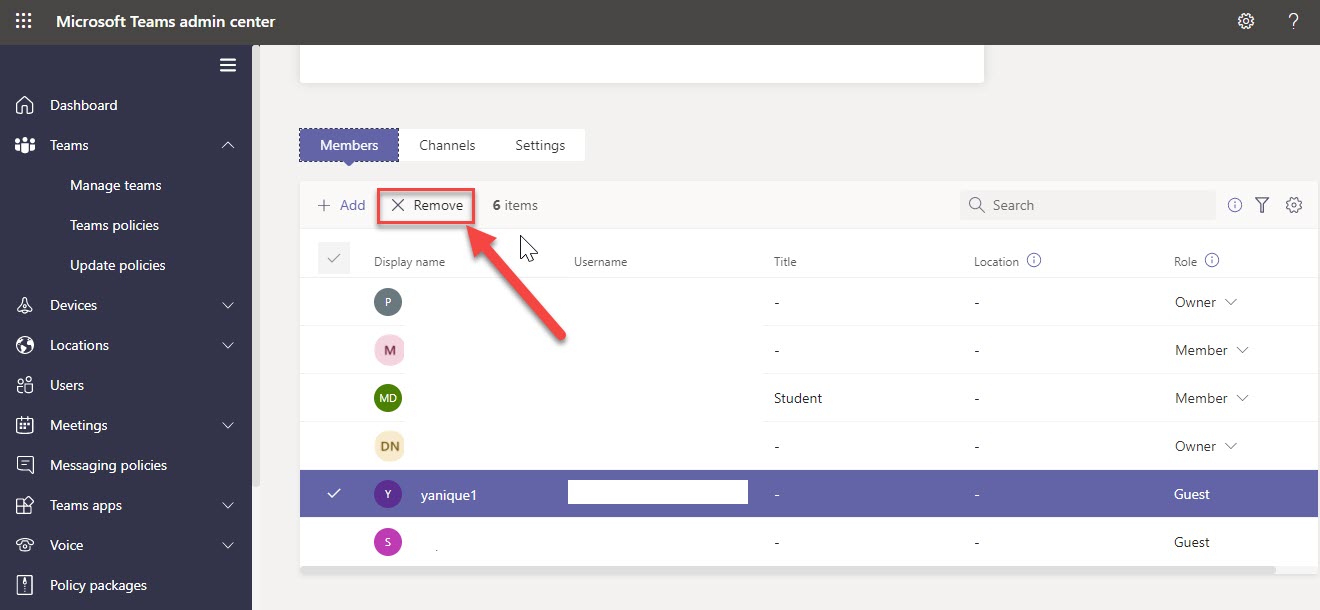1320x610 pixels.
Task: Click the Voice phone icon
Action: coord(25,545)
